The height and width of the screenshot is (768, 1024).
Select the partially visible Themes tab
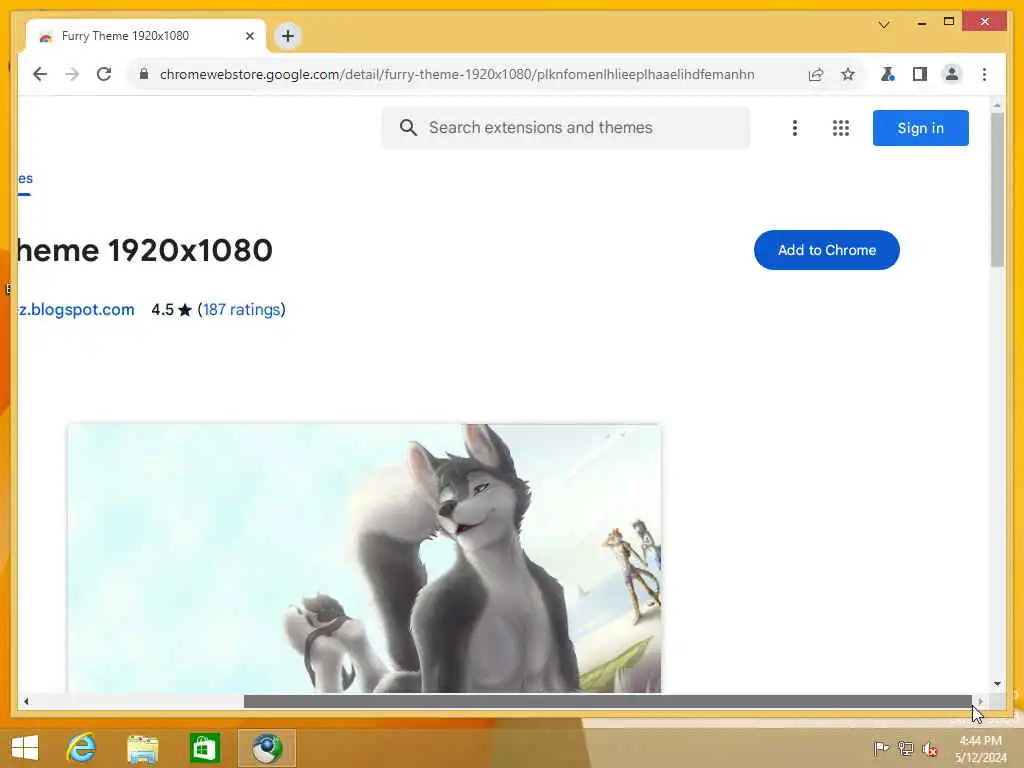pos(25,179)
